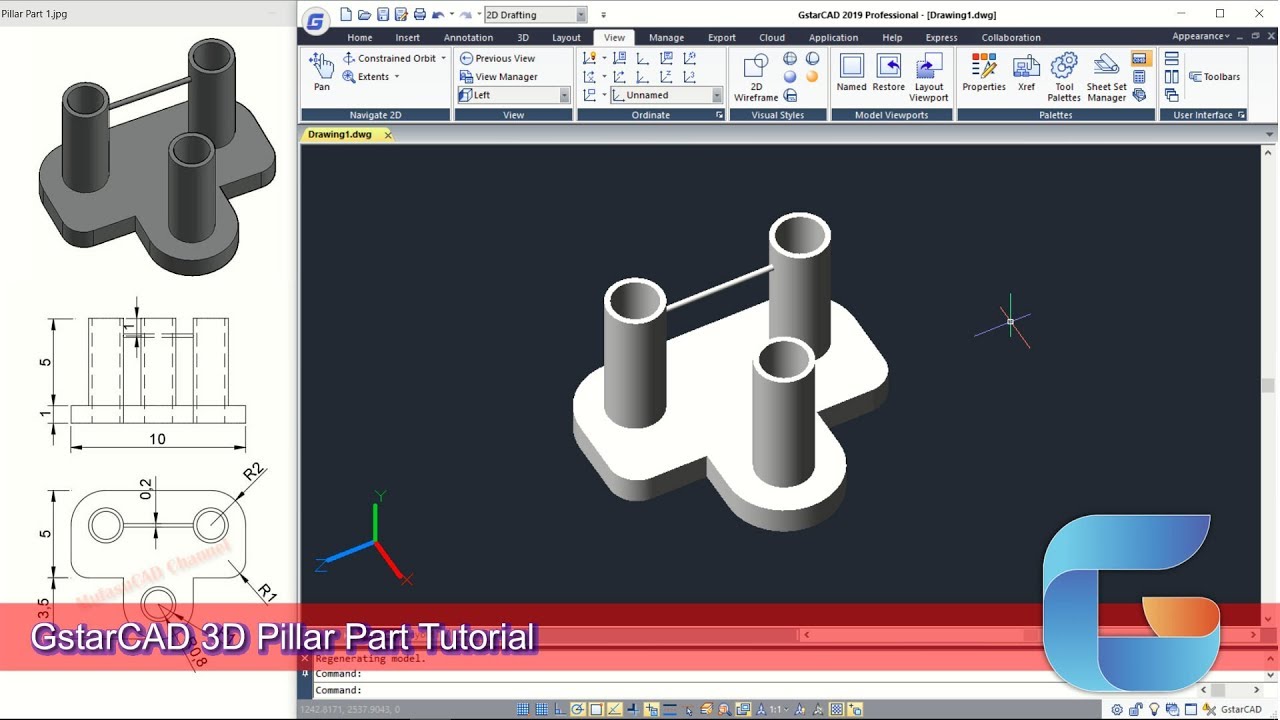This screenshot has height=720, width=1280.
Task: Open the Appearance menu
Action: pyautogui.click(x=1201, y=36)
